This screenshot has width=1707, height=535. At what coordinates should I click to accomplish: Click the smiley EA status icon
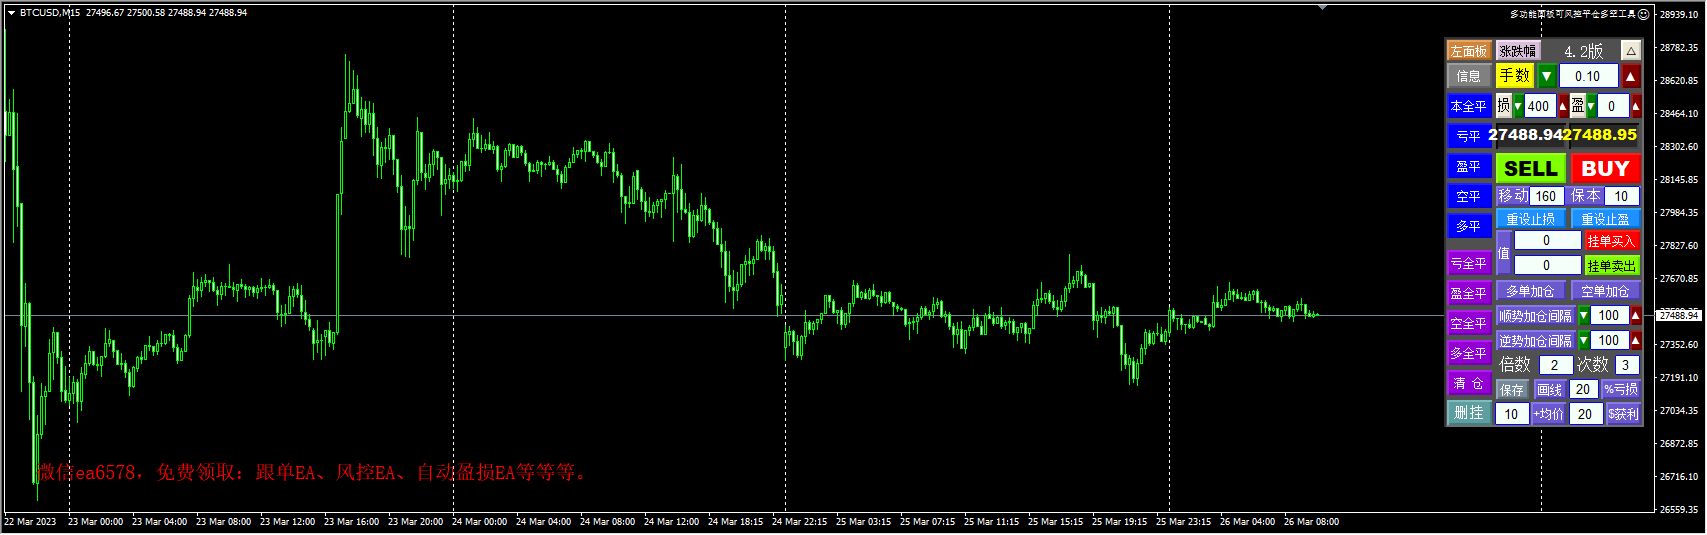(1644, 14)
